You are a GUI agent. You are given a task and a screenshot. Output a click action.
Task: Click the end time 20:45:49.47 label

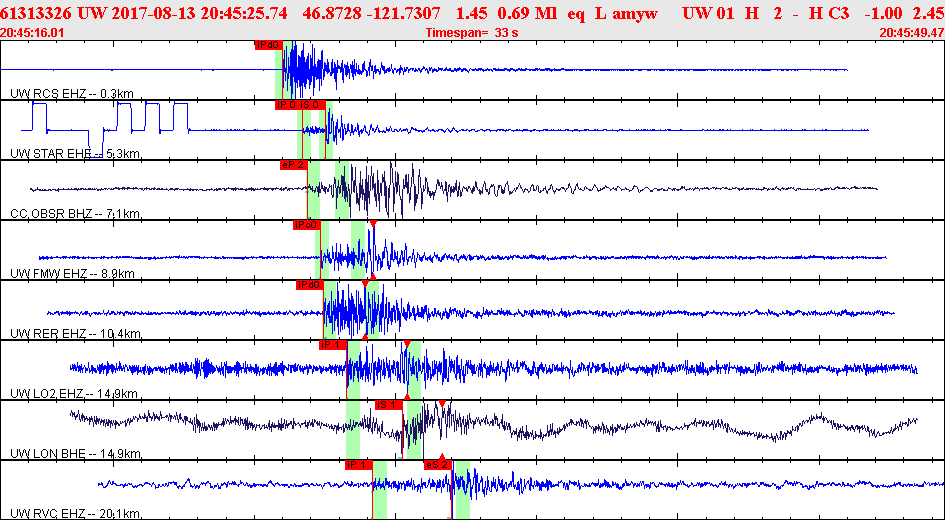point(911,33)
